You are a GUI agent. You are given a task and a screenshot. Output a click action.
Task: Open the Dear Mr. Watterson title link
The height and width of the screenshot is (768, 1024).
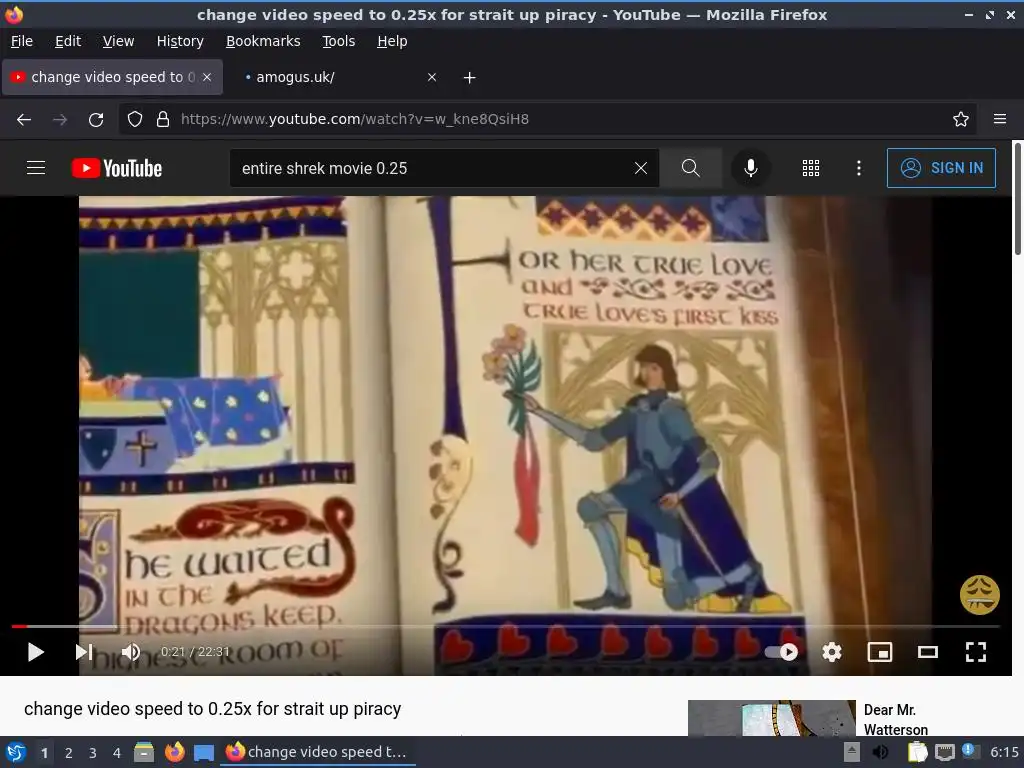(895, 719)
